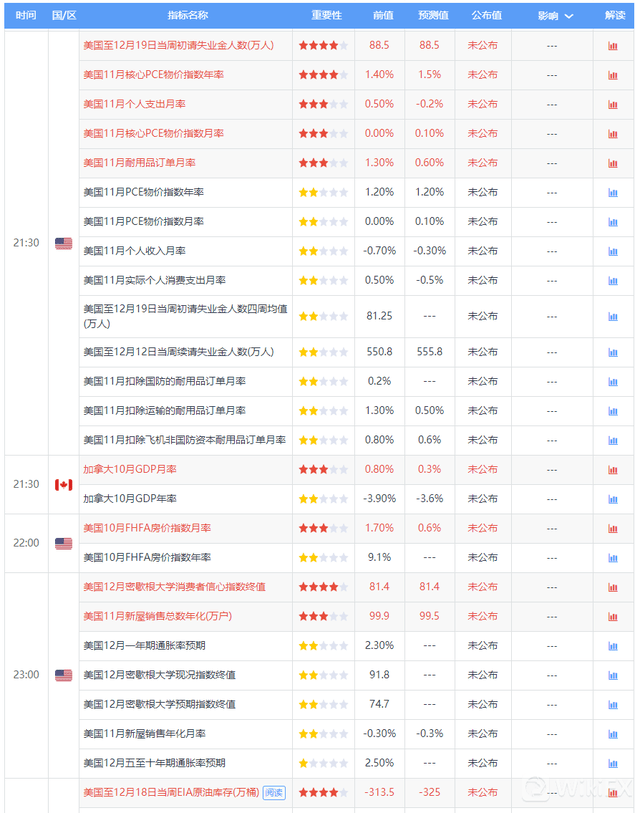
Task: Click chart icon for 加拿大10月GDP月率 row
Action: point(612,469)
